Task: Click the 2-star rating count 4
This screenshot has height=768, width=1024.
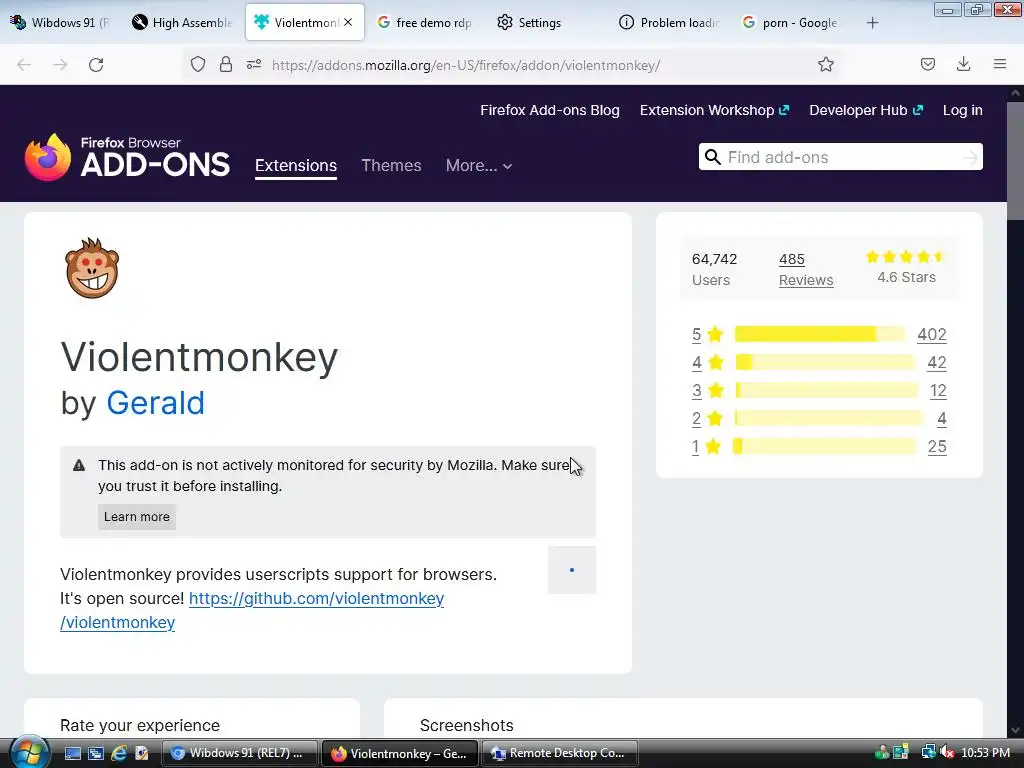Action: pyautogui.click(x=942, y=419)
